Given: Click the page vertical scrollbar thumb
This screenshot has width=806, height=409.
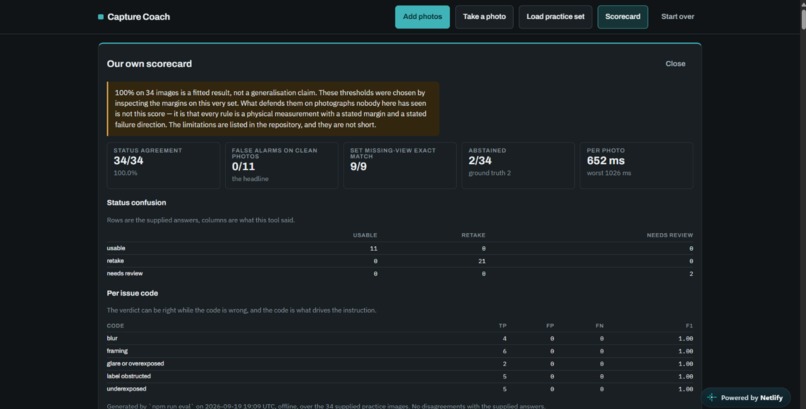Looking at the screenshot, I should [803, 18].
